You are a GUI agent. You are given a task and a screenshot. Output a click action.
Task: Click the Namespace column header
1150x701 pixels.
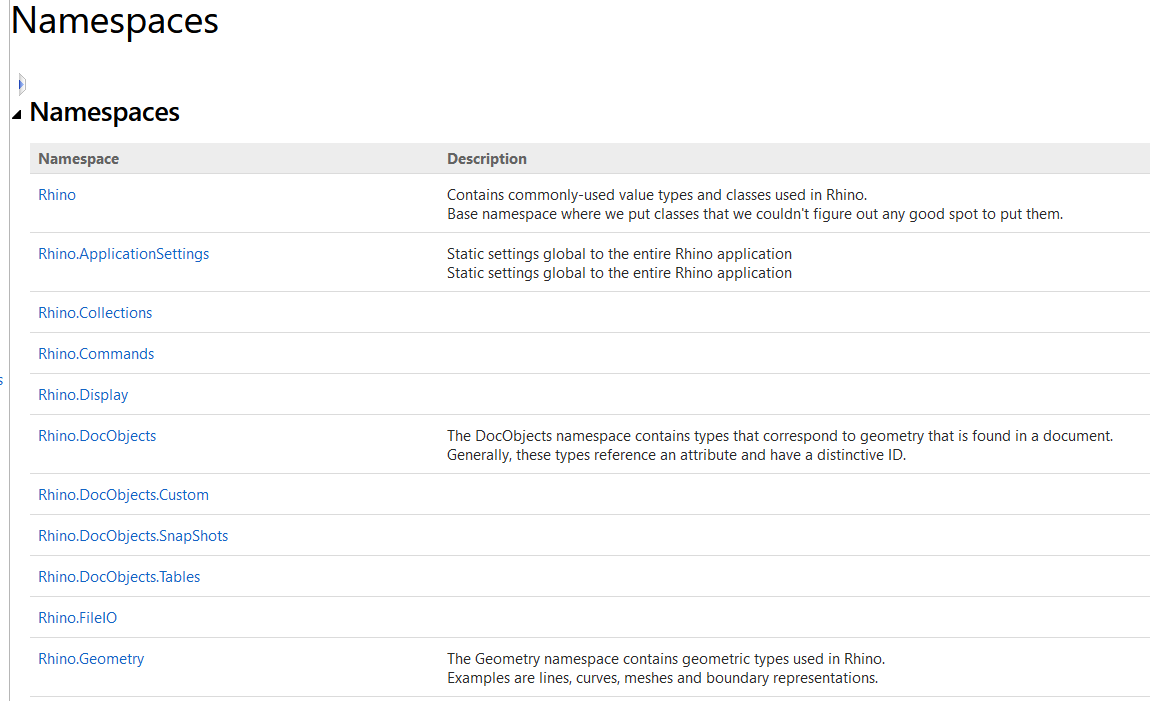(78, 159)
